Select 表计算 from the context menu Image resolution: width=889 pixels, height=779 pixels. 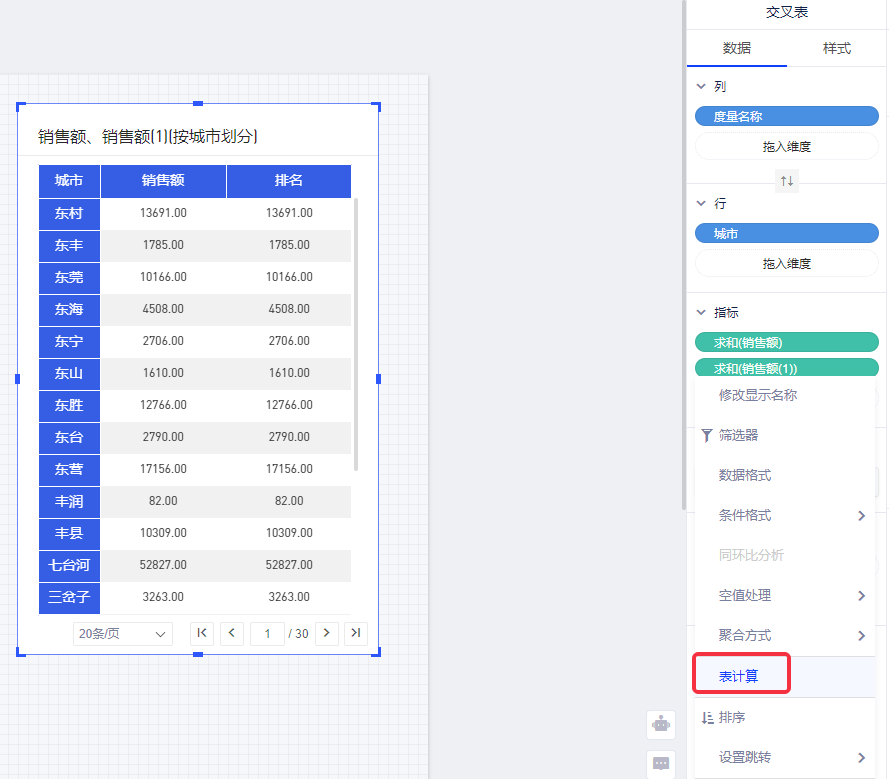[740, 676]
